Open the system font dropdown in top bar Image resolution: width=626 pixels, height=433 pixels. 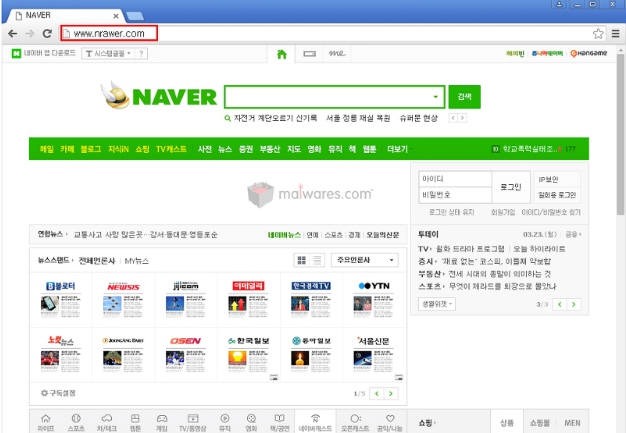point(109,53)
